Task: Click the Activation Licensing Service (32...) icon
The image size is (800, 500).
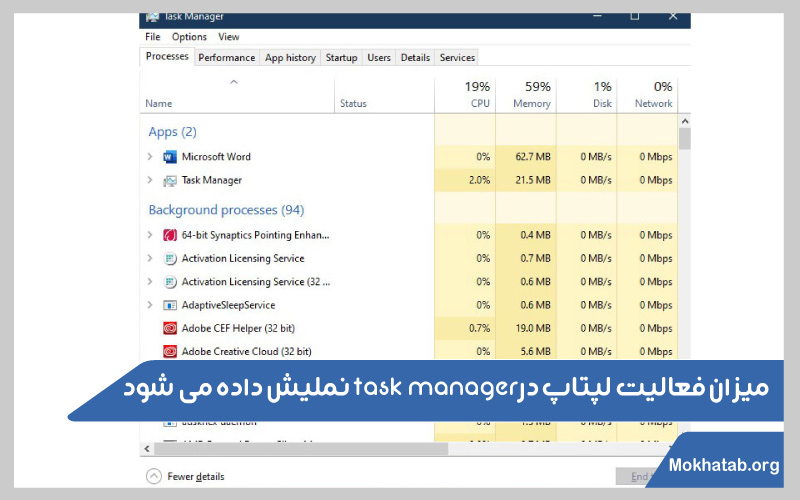Action: coord(170,282)
